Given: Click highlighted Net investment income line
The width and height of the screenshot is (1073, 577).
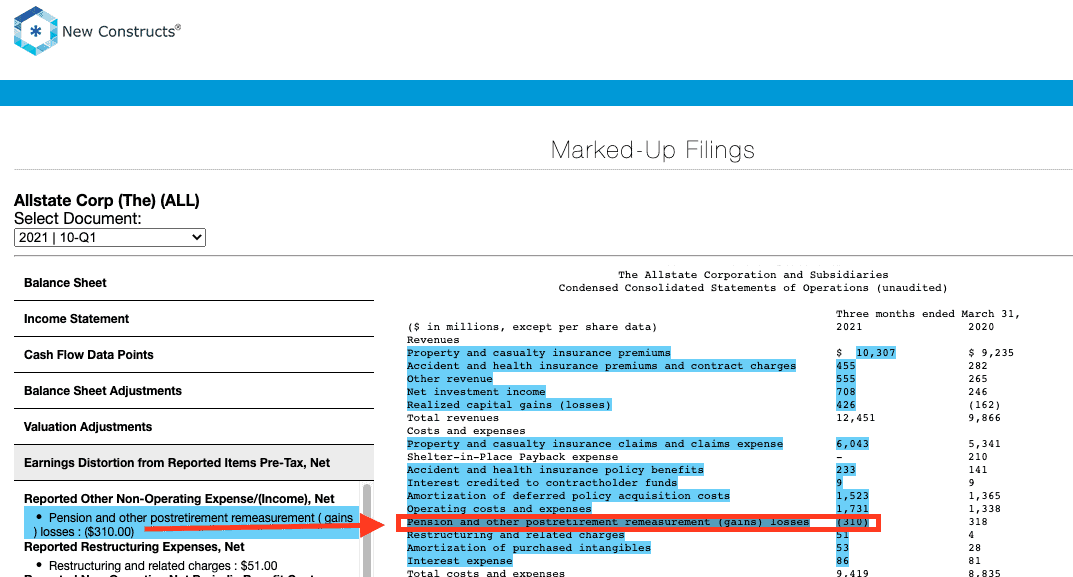Looking at the screenshot, I should pos(476,392).
